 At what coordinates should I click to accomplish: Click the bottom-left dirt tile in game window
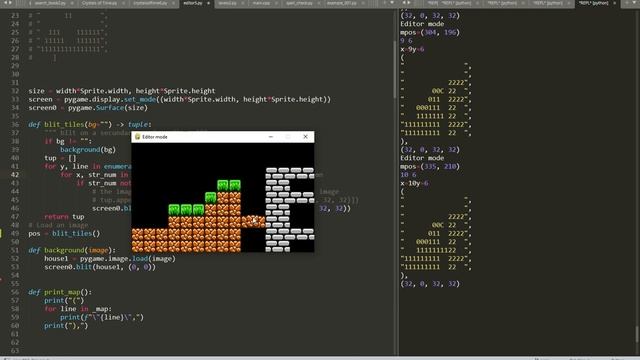[138, 246]
